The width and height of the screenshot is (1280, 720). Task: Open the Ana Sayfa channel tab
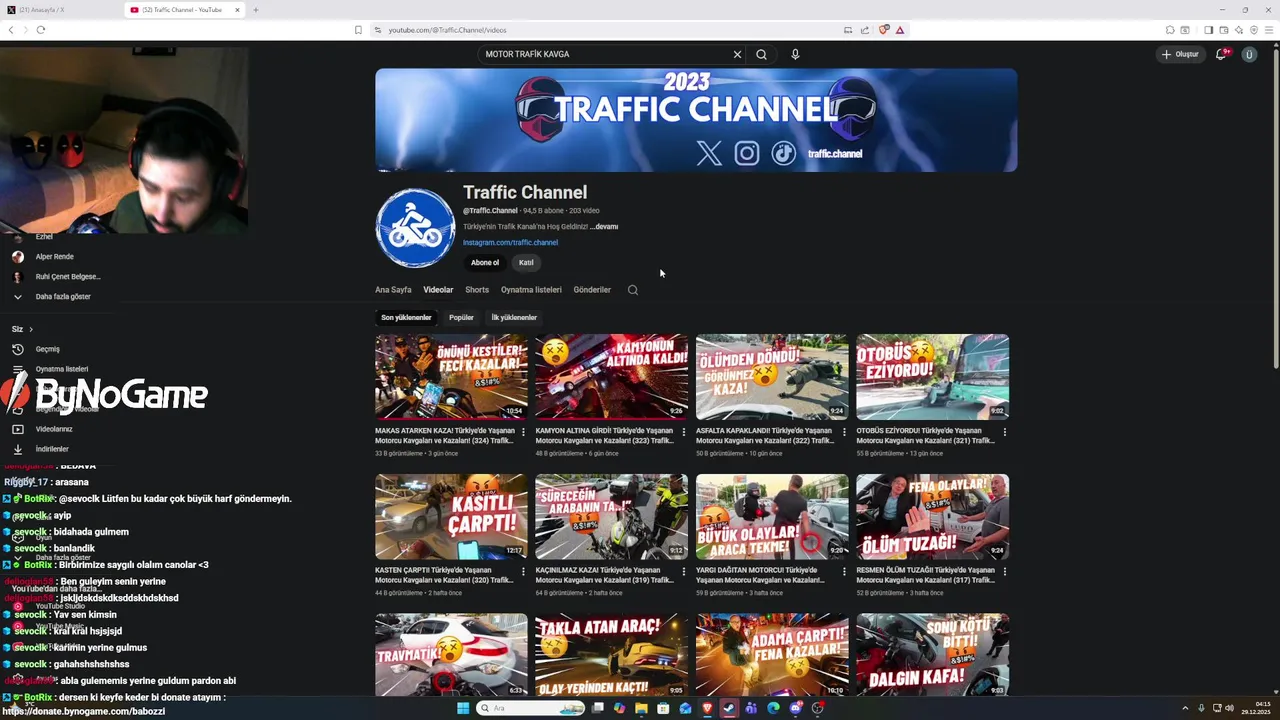(x=393, y=290)
